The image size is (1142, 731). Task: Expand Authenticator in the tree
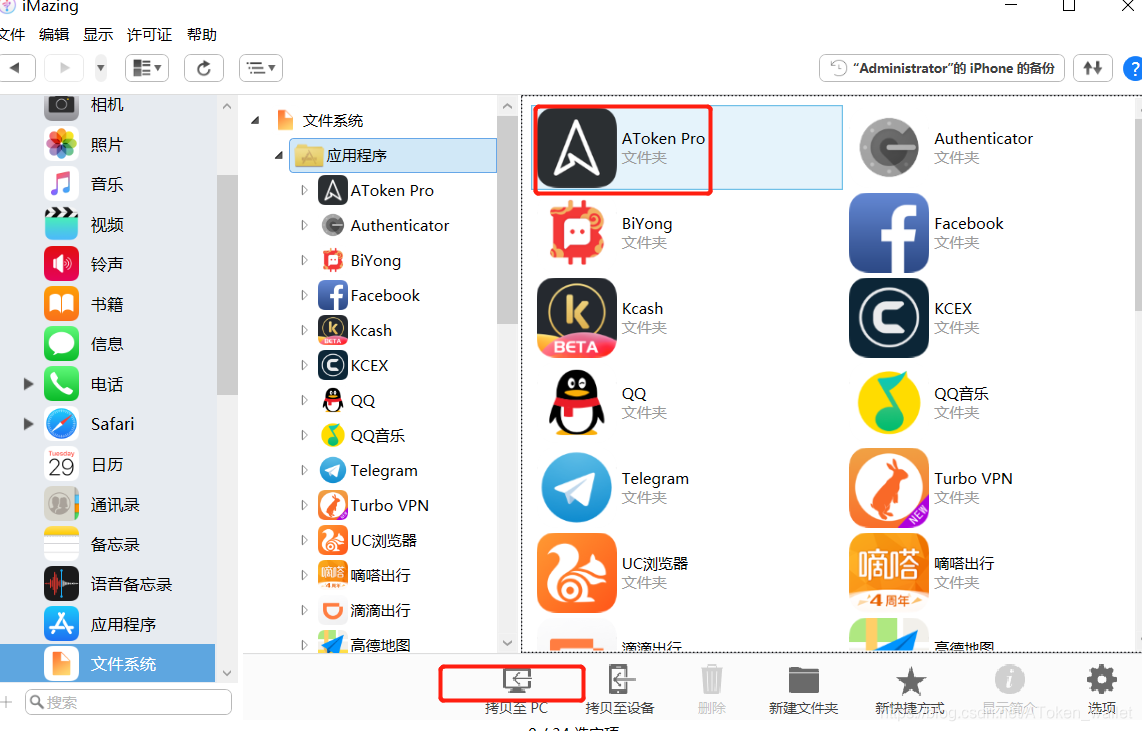304,225
